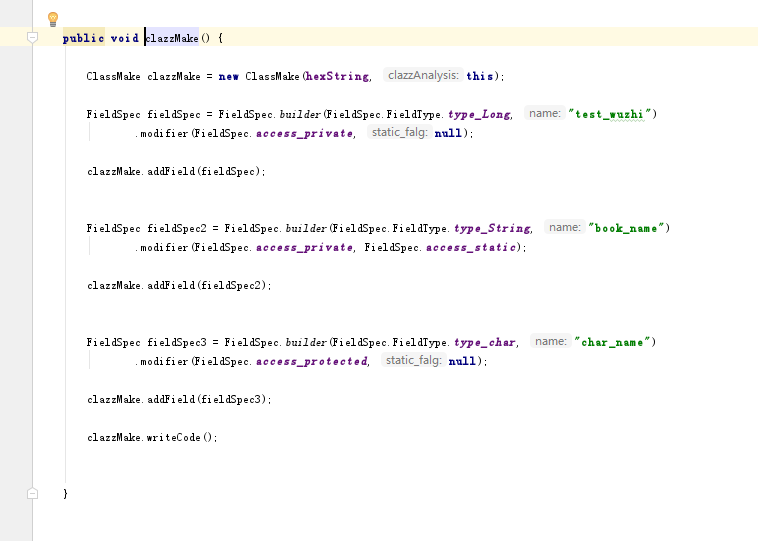The width and height of the screenshot is (758, 541).
Task: Click the yellow lightbulb intention icon
Action: coord(53,19)
